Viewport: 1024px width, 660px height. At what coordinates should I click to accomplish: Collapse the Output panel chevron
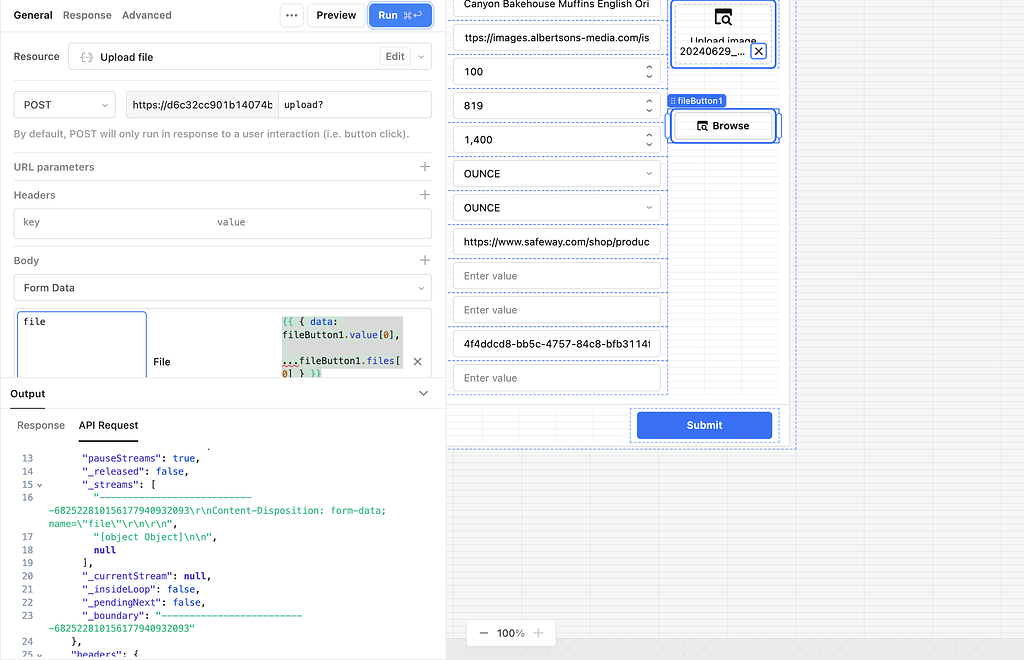tap(423, 394)
